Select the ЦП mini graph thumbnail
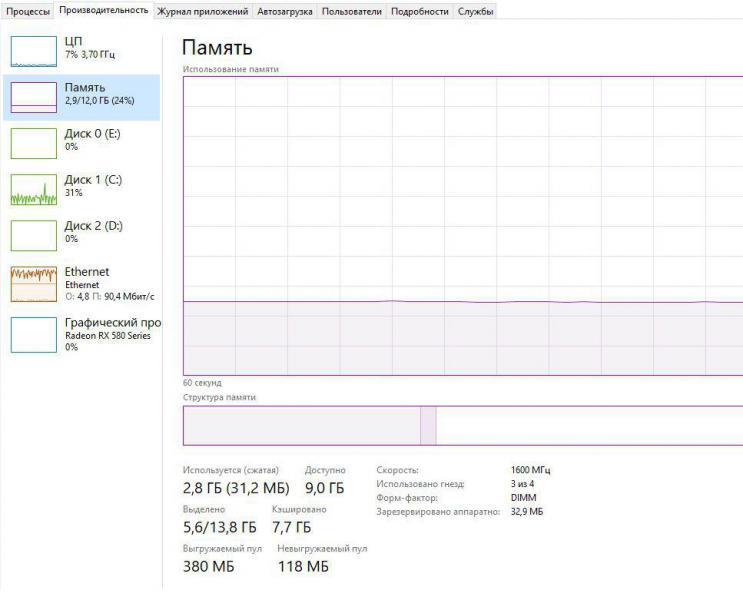The height and width of the screenshot is (600, 743). coord(33,51)
